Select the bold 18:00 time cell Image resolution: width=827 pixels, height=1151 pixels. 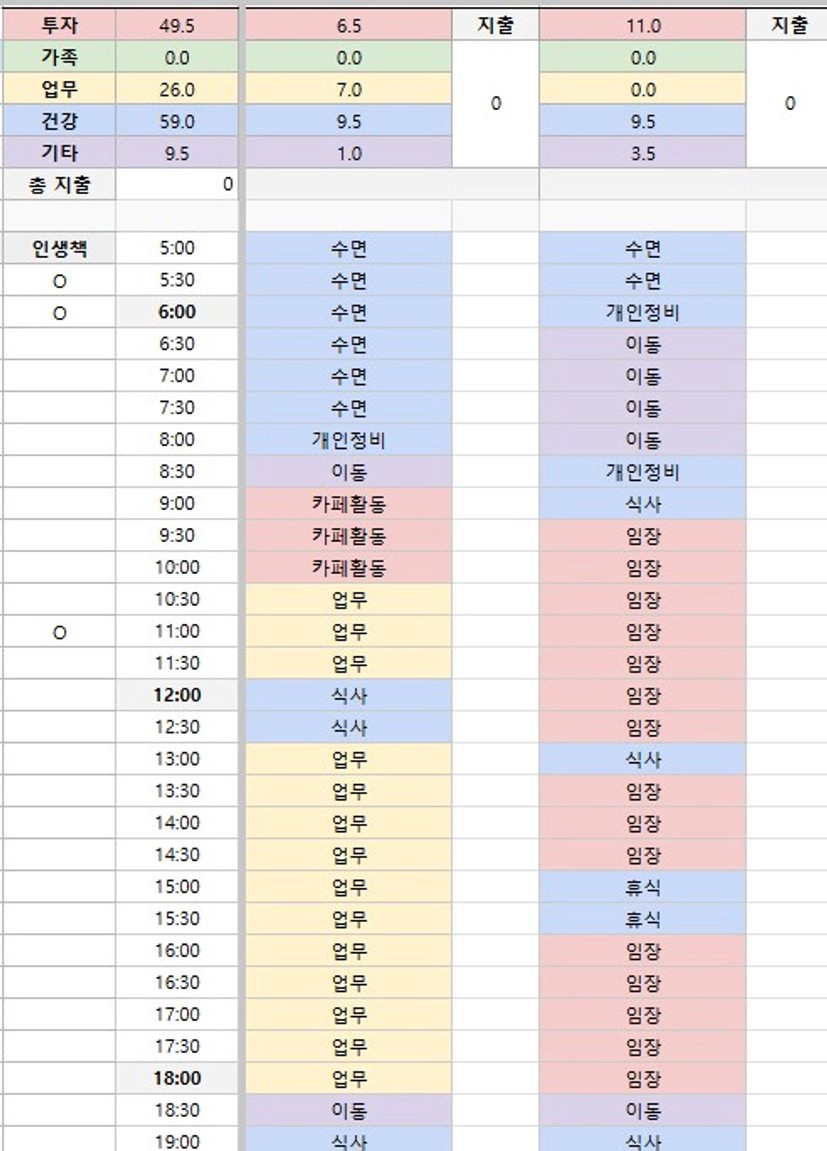pyautogui.click(x=177, y=1079)
